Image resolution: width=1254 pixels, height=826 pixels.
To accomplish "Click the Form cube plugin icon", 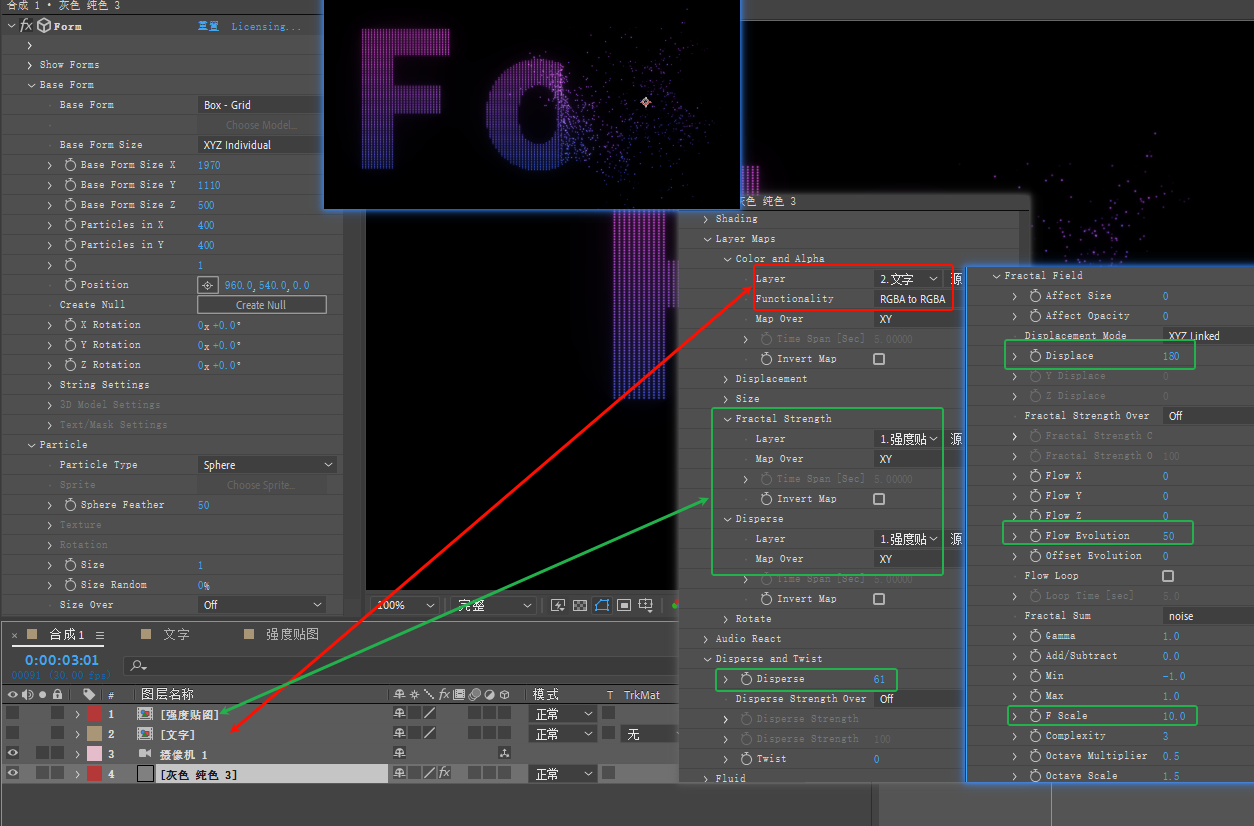I will [44, 26].
